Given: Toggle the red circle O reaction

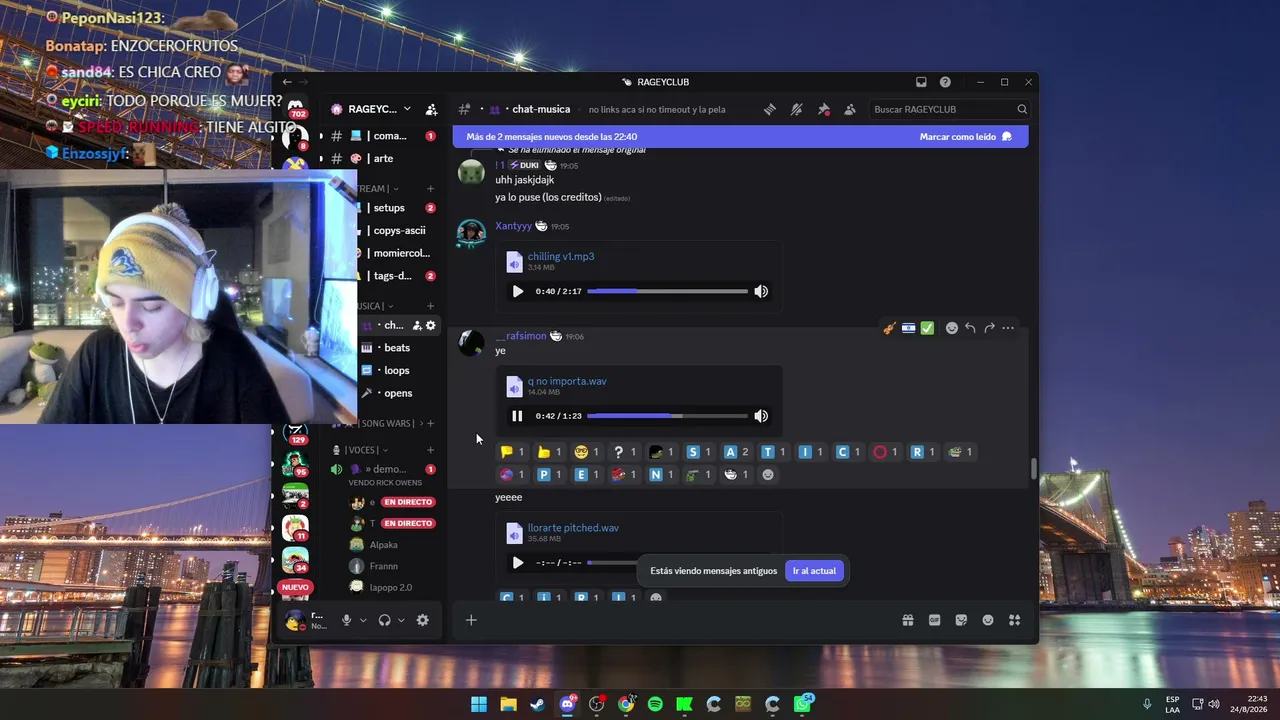Looking at the screenshot, I should point(886,452).
